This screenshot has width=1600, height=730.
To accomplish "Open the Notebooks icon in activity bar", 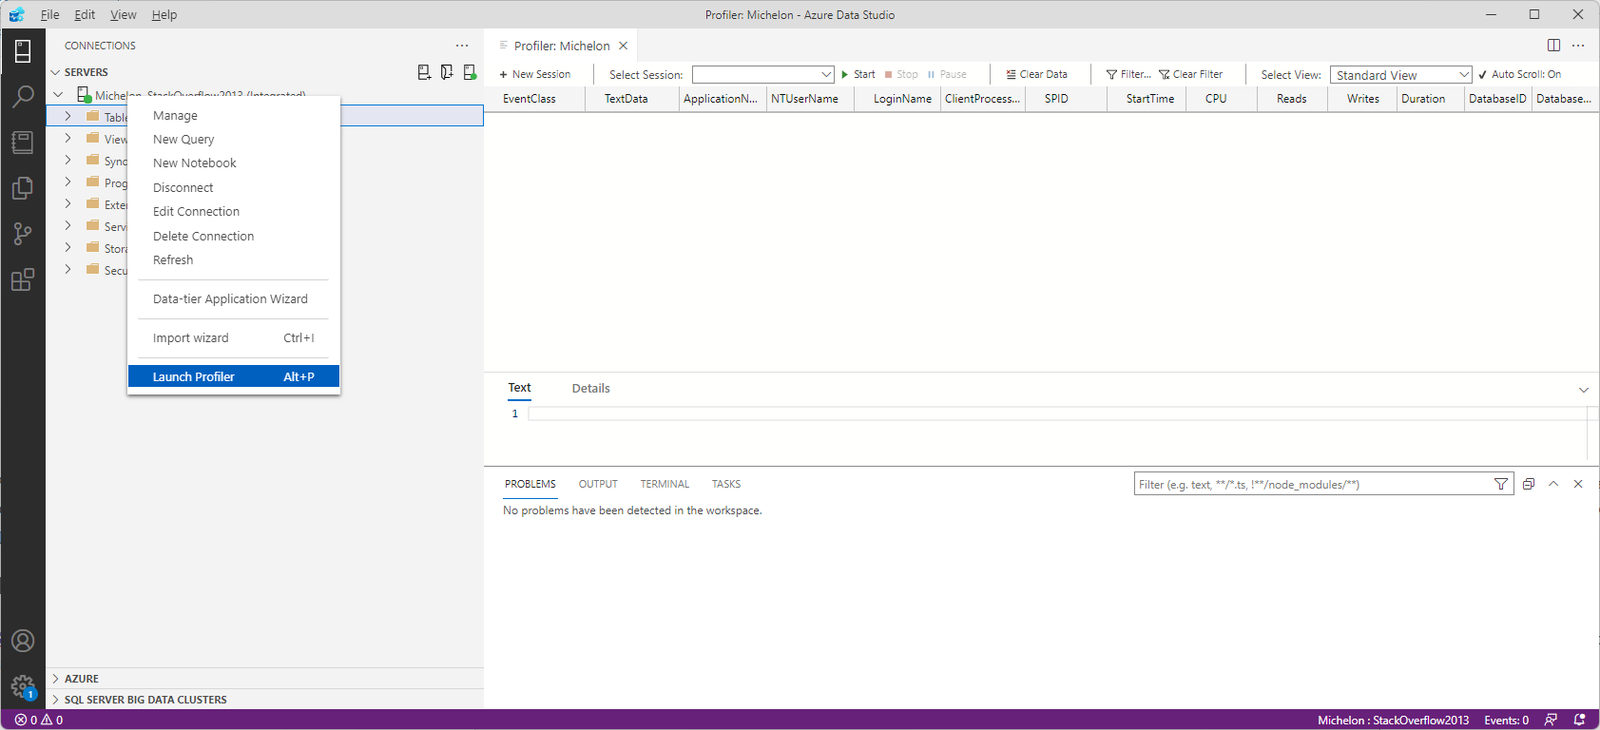I will tap(23, 142).
